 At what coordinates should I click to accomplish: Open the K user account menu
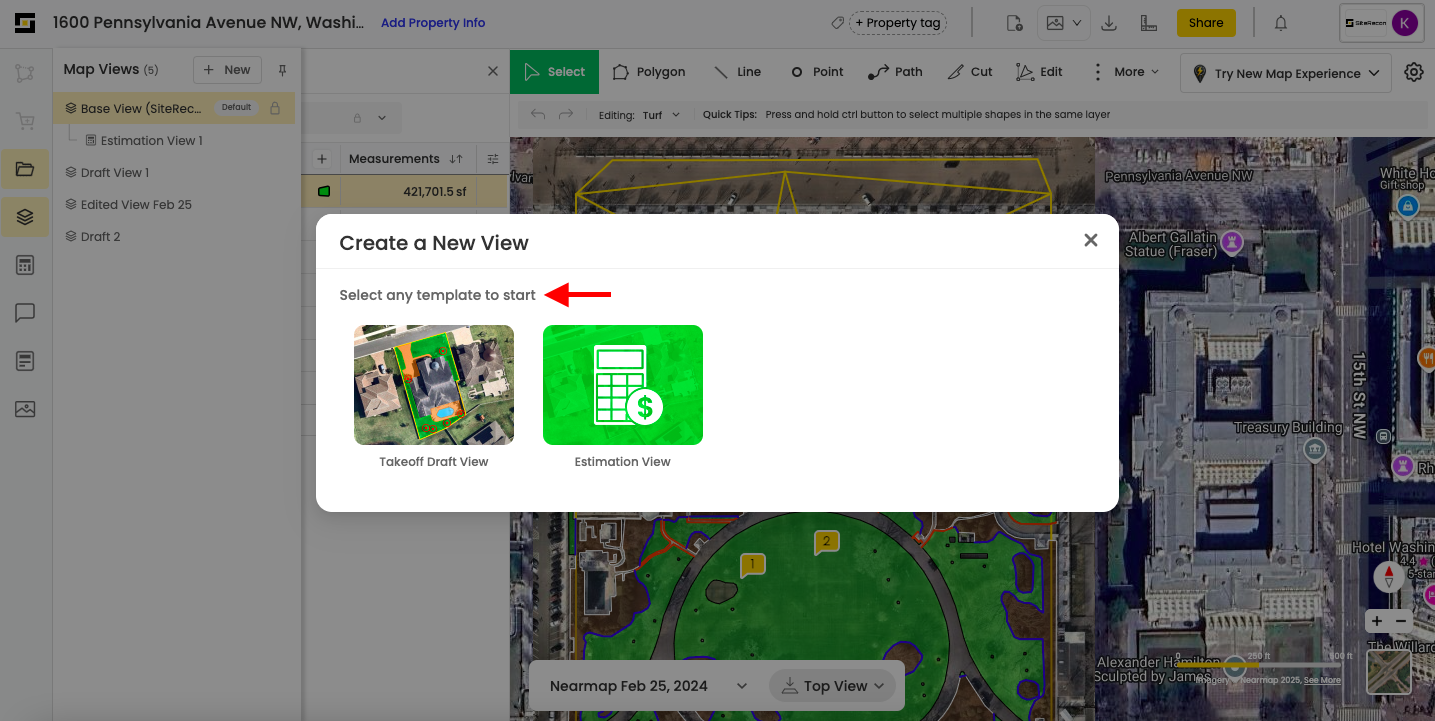[x=1404, y=23]
